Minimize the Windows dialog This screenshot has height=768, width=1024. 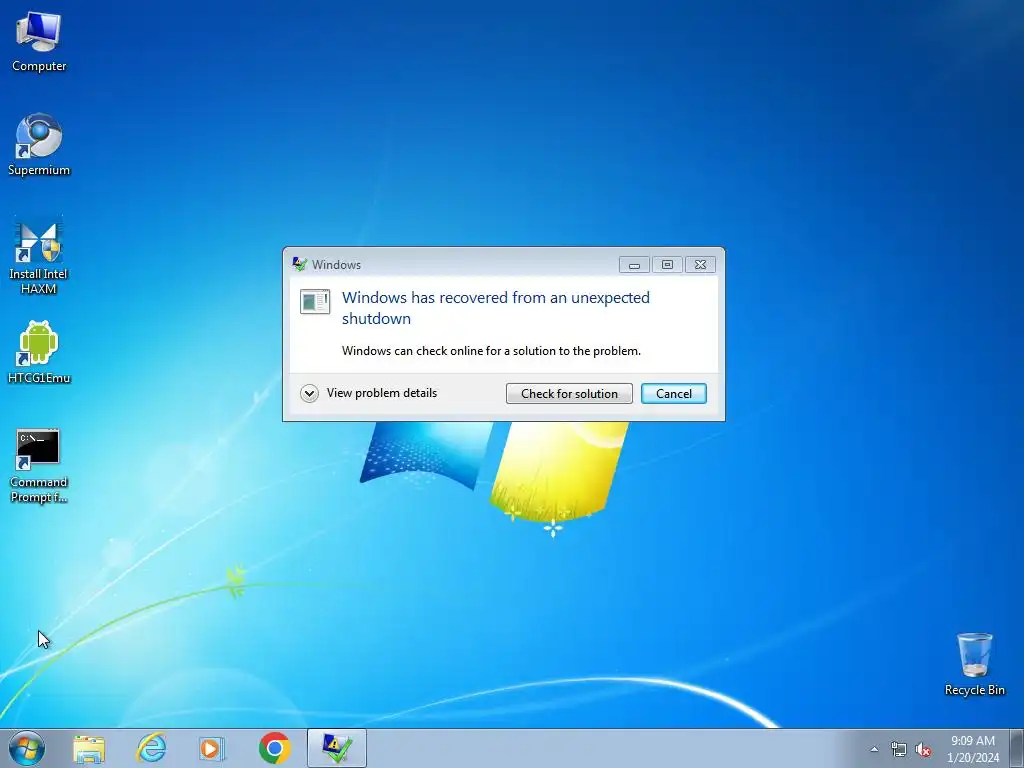(x=634, y=264)
